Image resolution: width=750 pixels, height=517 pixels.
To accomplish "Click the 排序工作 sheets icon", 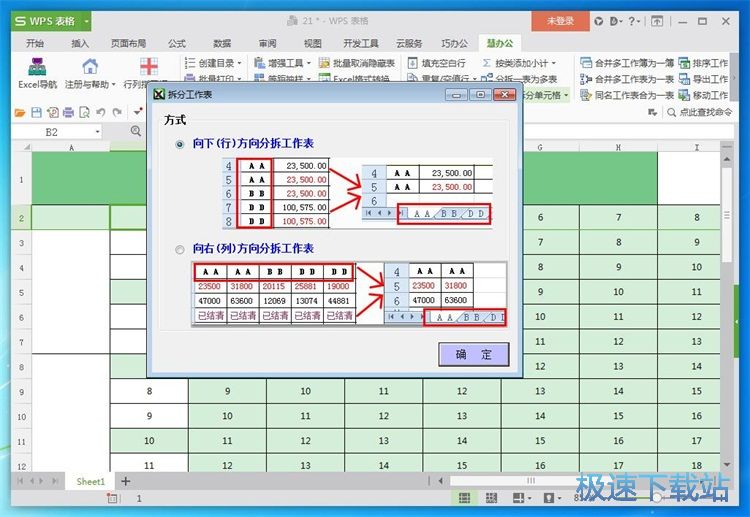I will tap(684, 63).
